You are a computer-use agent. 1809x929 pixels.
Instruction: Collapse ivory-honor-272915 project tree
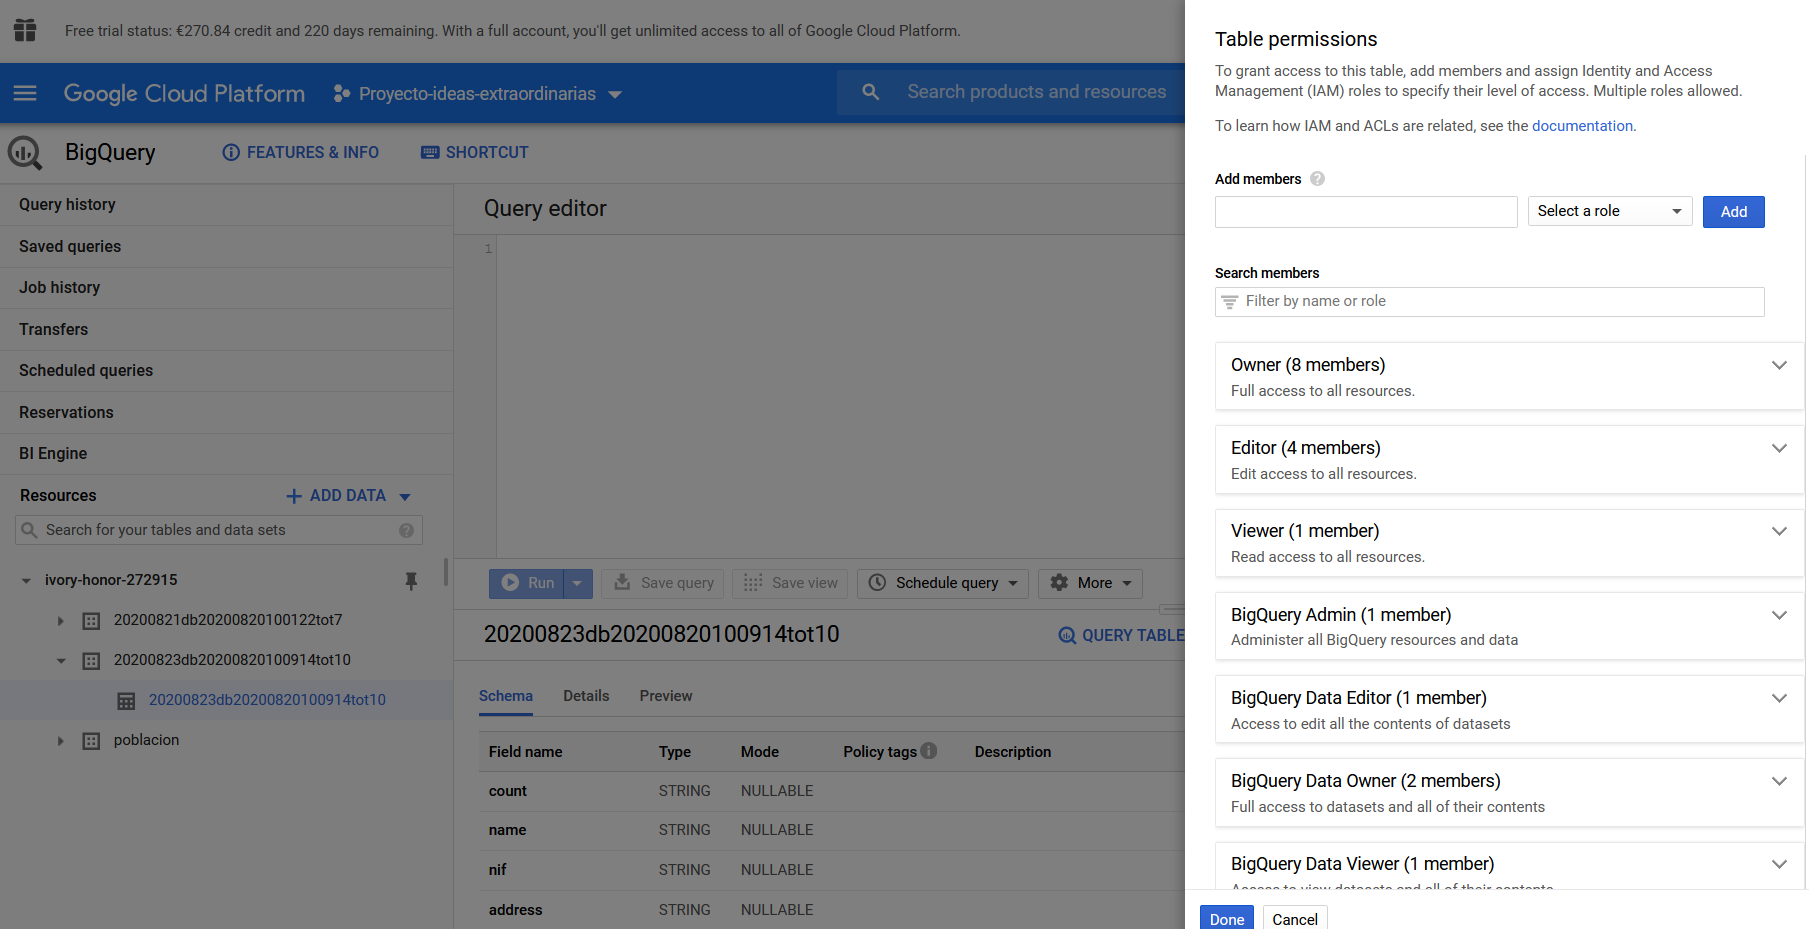tap(27, 581)
